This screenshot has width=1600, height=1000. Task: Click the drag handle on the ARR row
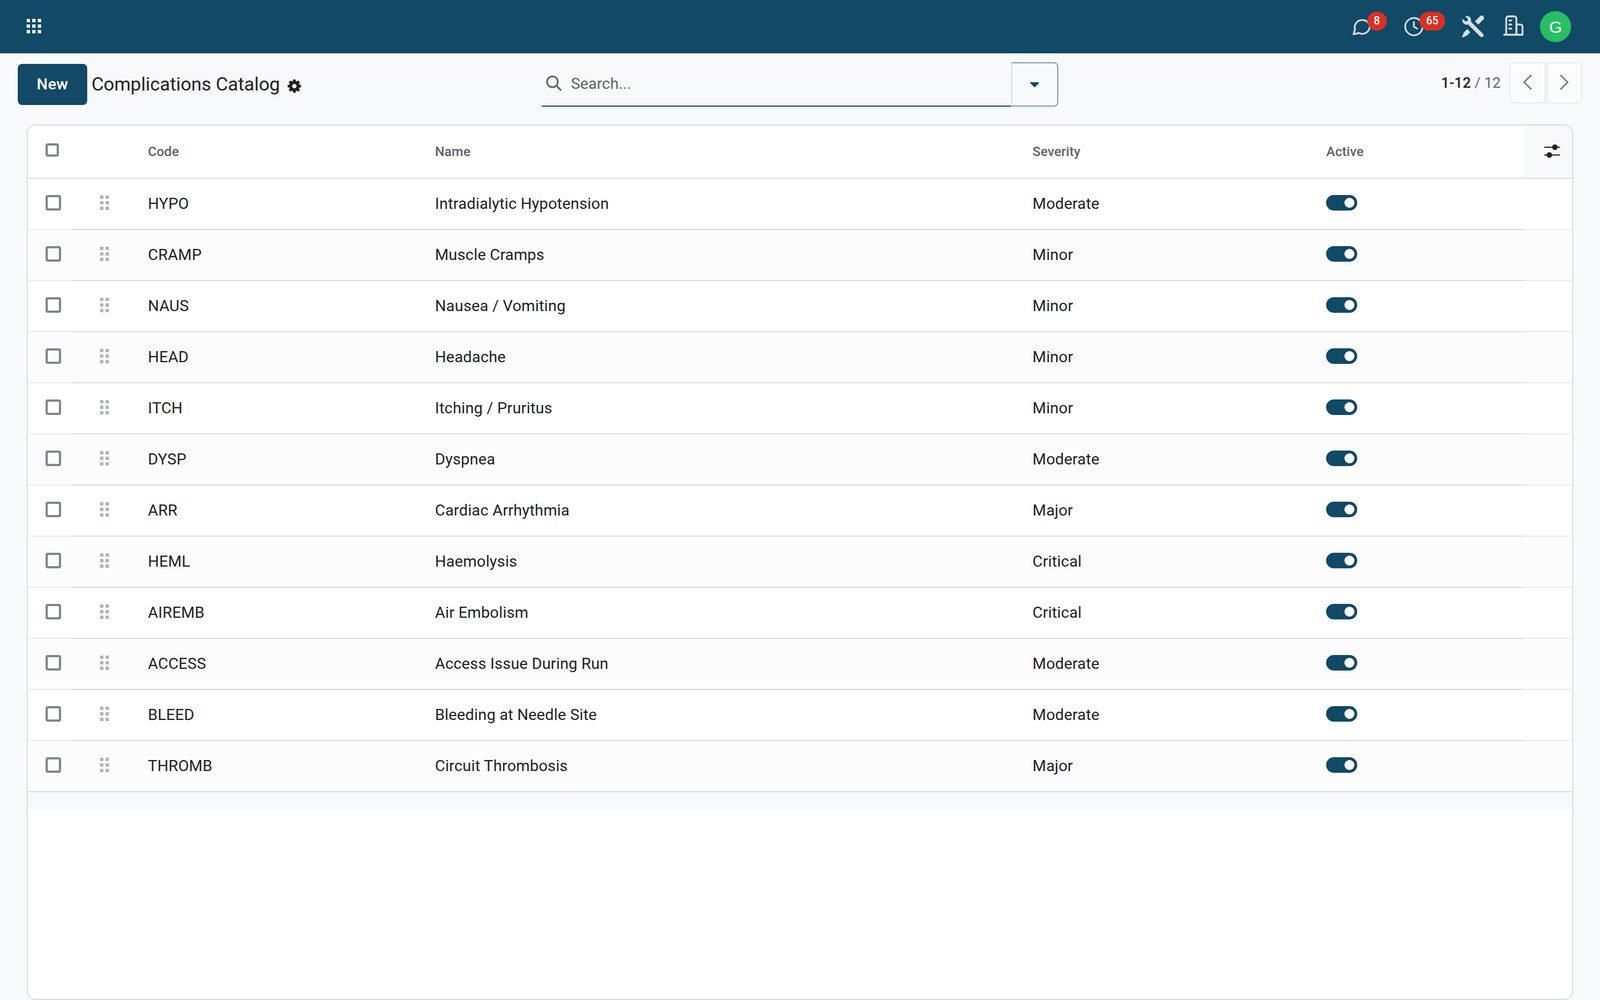point(104,510)
